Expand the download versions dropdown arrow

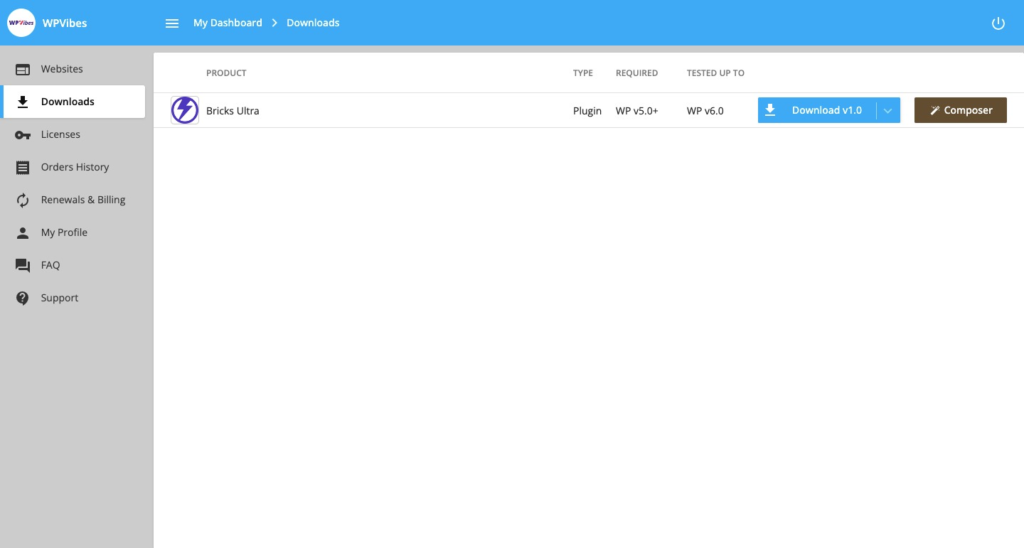coord(888,110)
